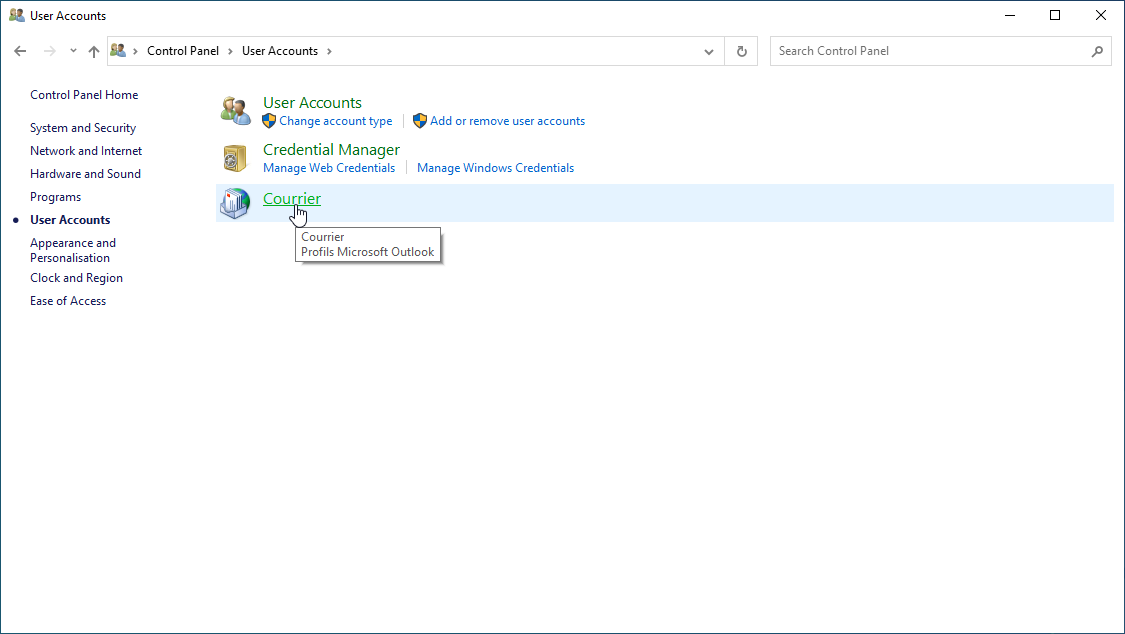Click the search magnifier icon

[x=1097, y=51]
